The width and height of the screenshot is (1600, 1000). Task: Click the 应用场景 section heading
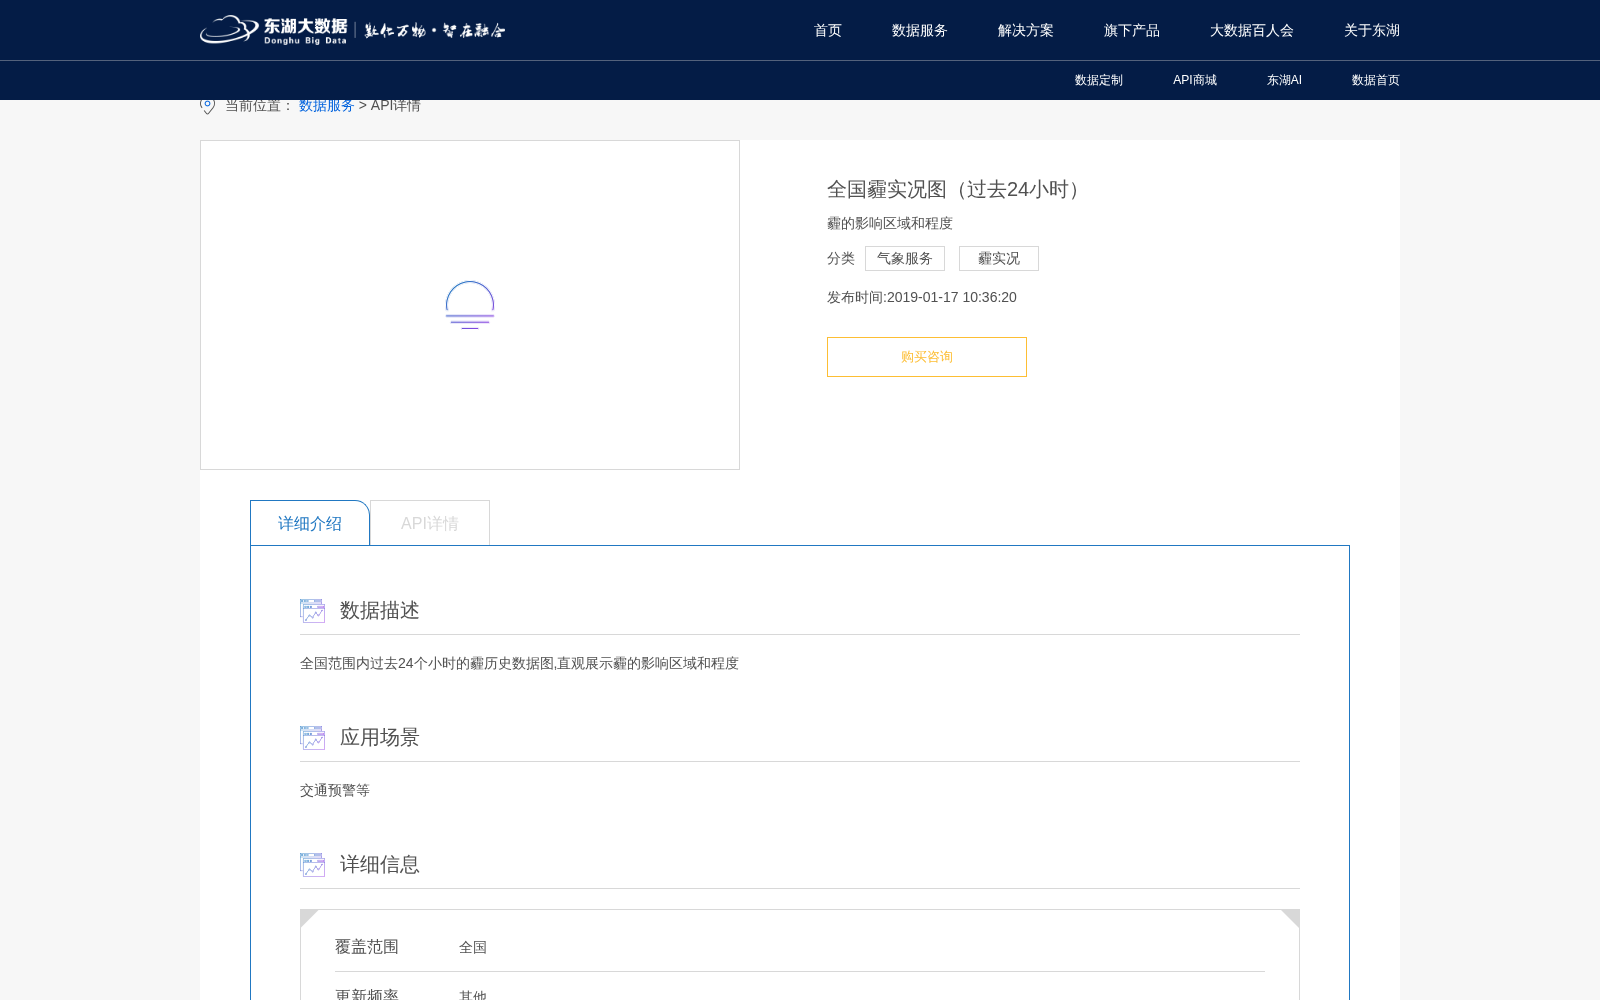click(x=380, y=737)
